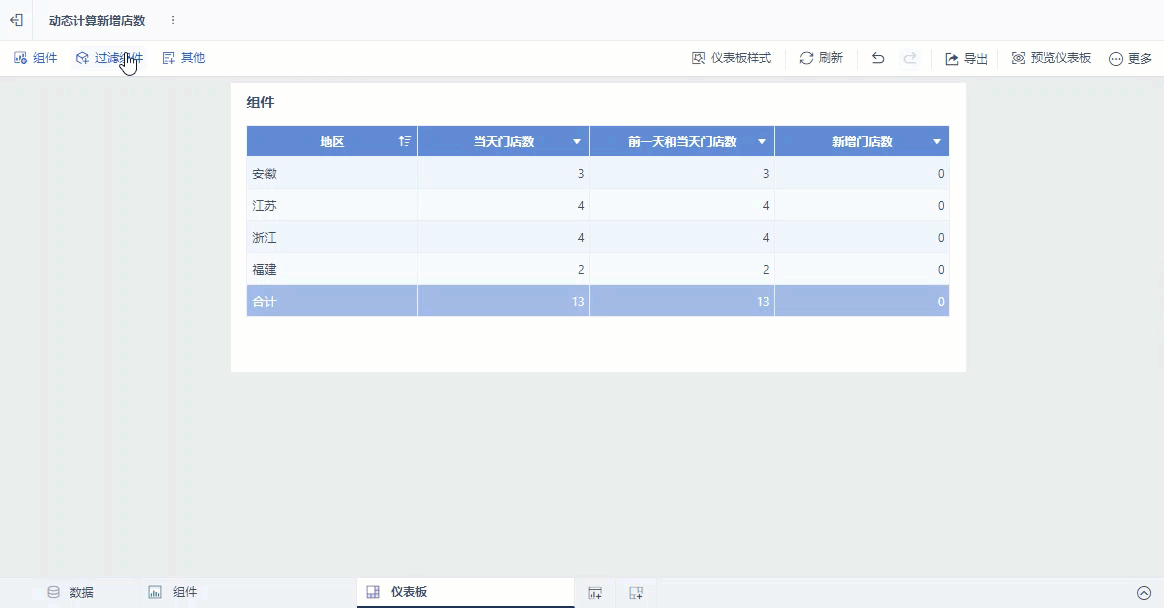
Task: Expand the 当天门店数 column dropdown arrow
Action: click(577, 142)
